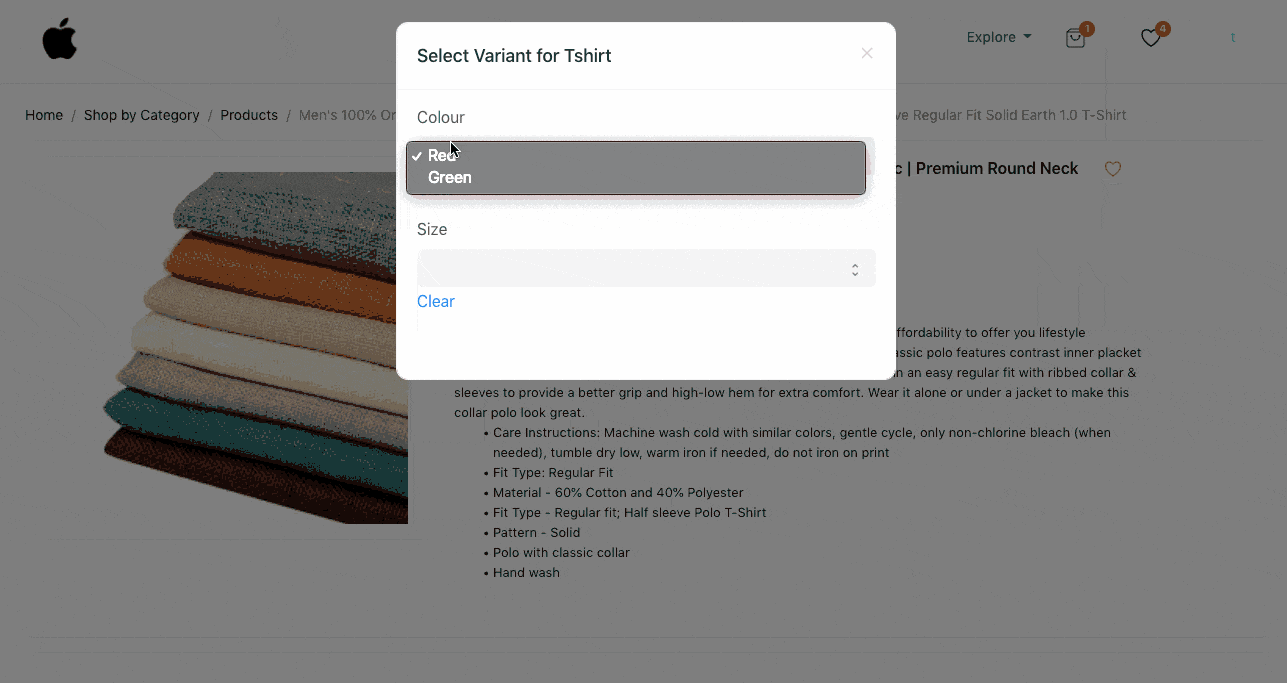Open the wishlist heart icon in navbar
This screenshot has width=1287, height=683.
pos(1150,38)
